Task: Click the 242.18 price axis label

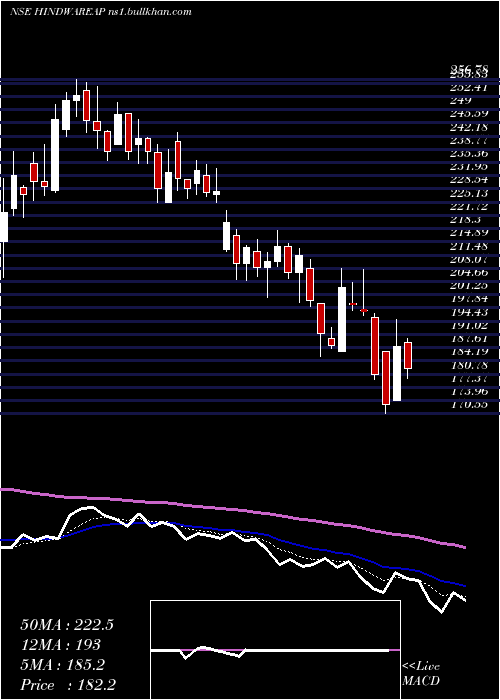Action: click(x=468, y=127)
